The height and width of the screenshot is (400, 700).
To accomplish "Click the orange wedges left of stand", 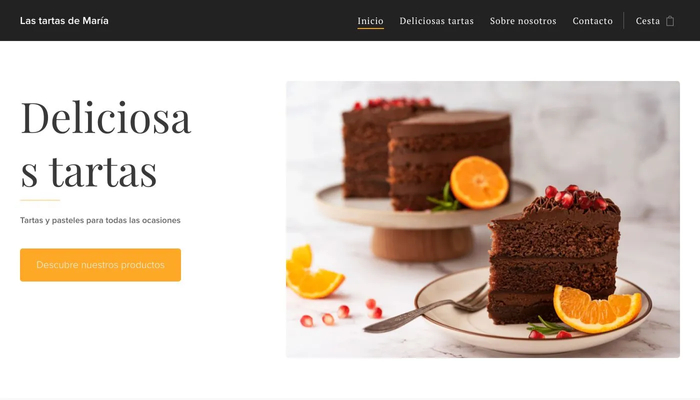I will click(x=313, y=272).
